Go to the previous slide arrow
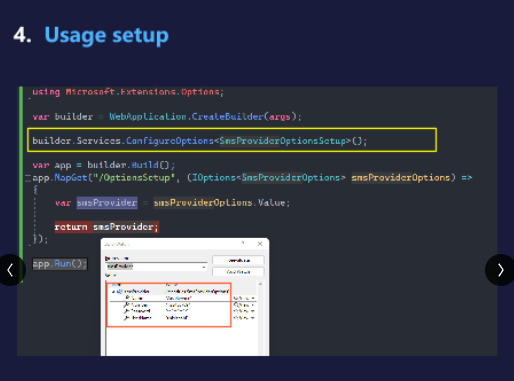 [11, 270]
